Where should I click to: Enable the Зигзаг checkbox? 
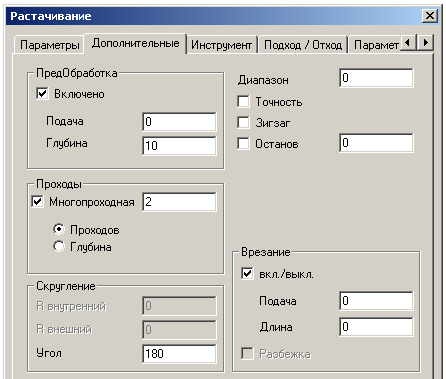click(243, 123)
